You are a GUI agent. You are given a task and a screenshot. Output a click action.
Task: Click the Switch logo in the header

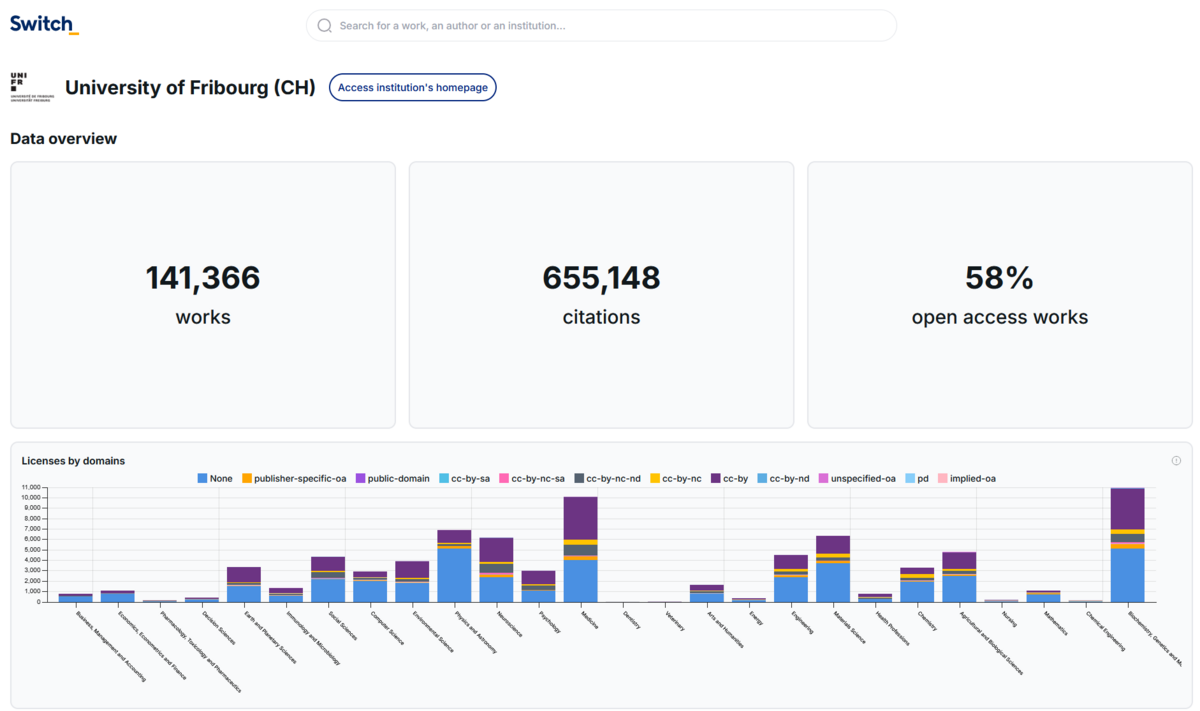click(x=44, y=24)
